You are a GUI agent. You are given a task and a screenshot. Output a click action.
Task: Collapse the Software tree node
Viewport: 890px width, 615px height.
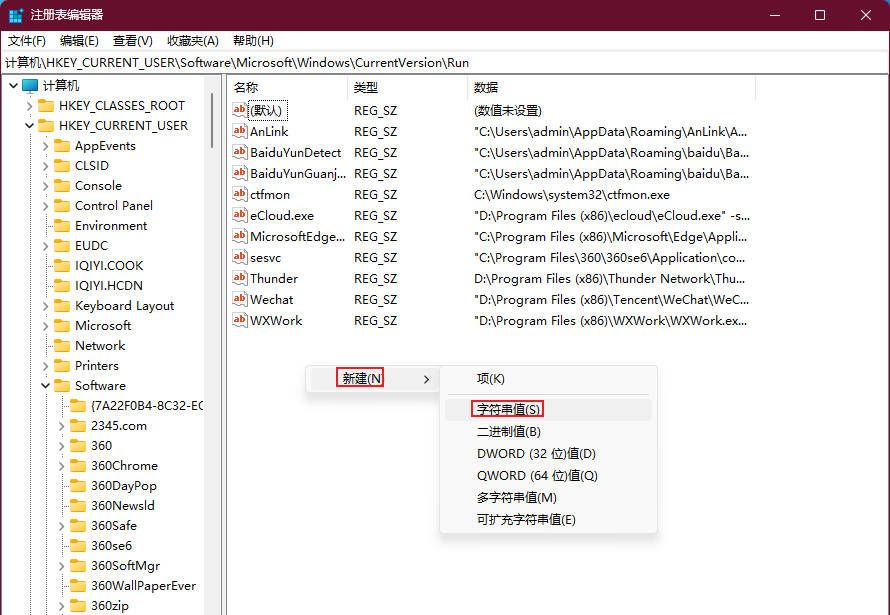coord(44,385)
